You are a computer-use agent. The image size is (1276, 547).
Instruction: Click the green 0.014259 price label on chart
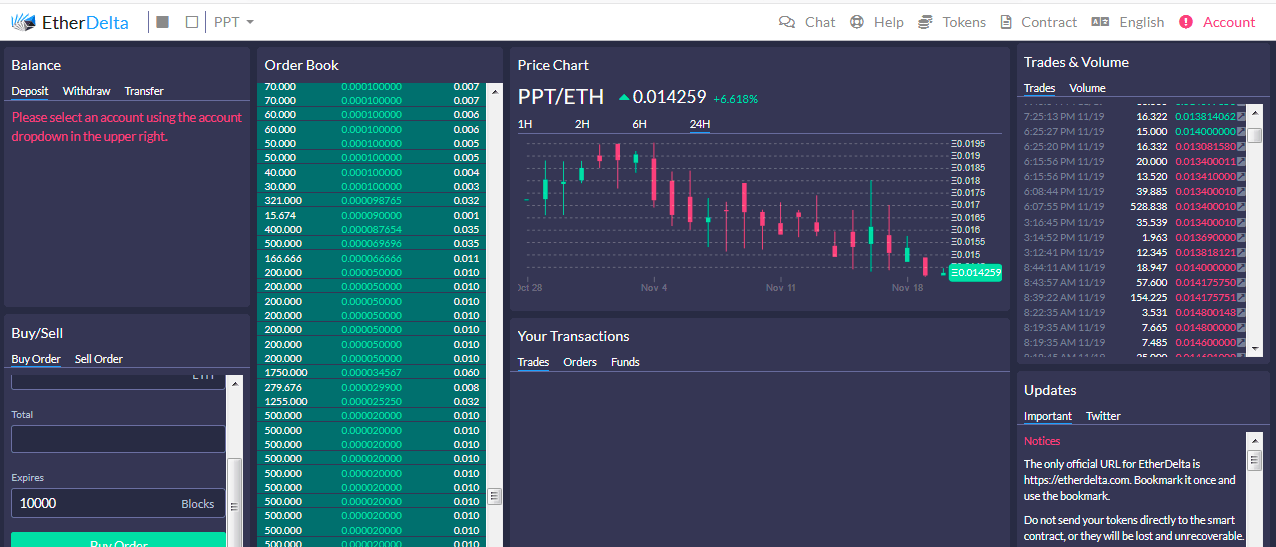click(975, 272)
